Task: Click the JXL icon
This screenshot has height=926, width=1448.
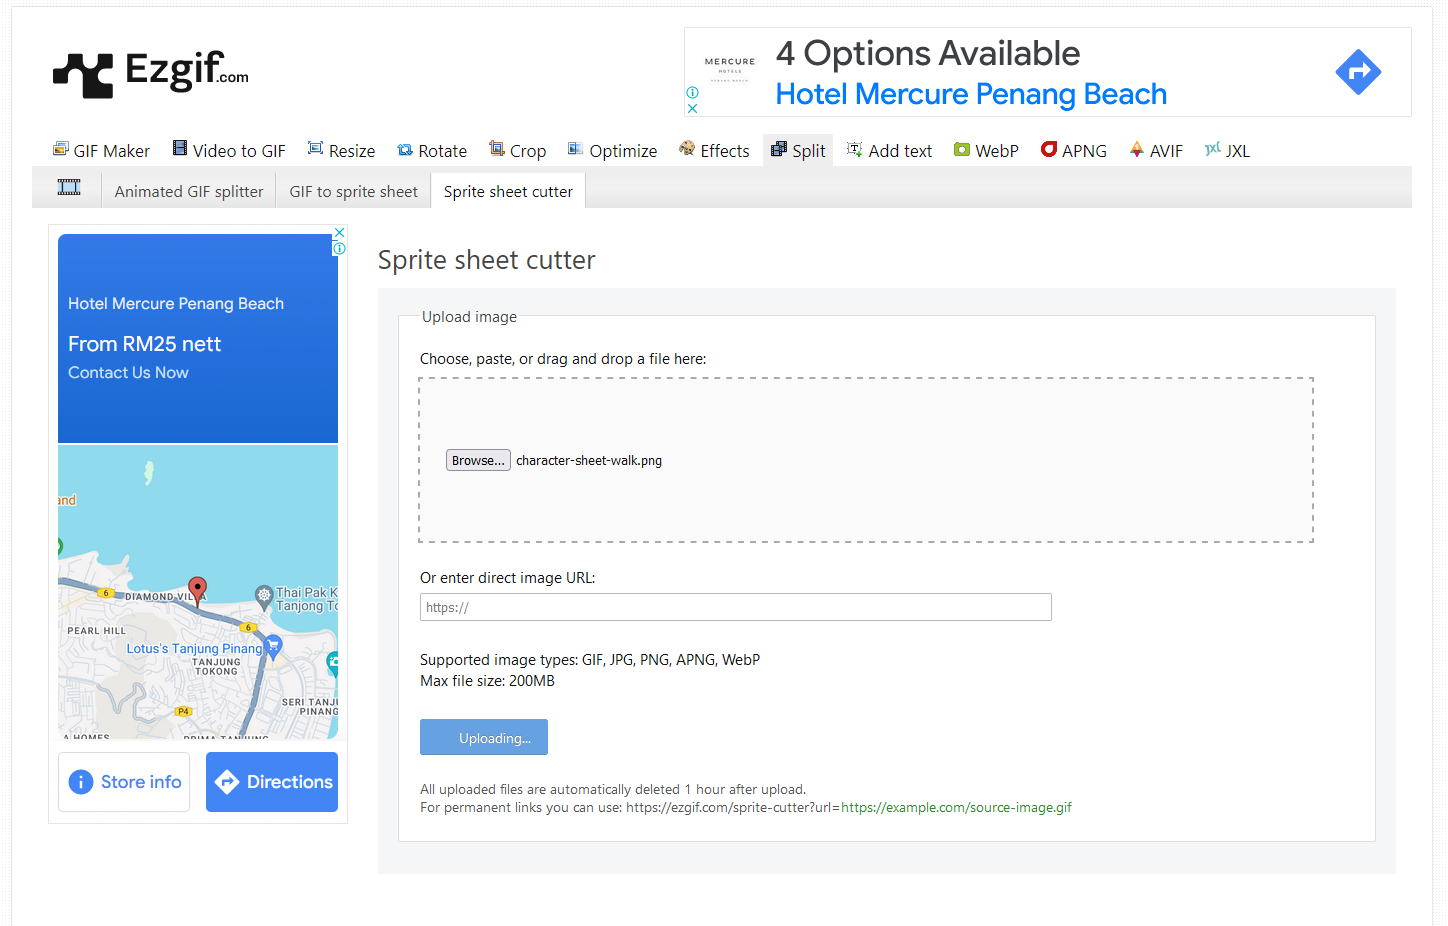Action: click(1213, 148)
